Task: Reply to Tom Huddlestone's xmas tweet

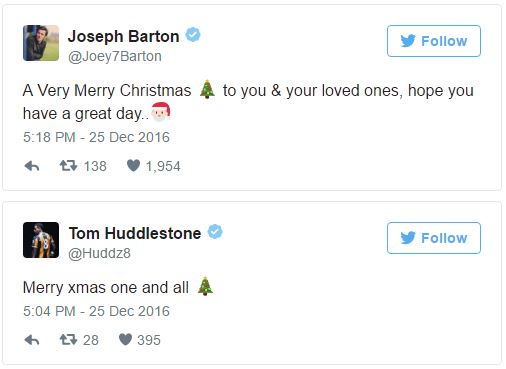Action: [32, 340]
